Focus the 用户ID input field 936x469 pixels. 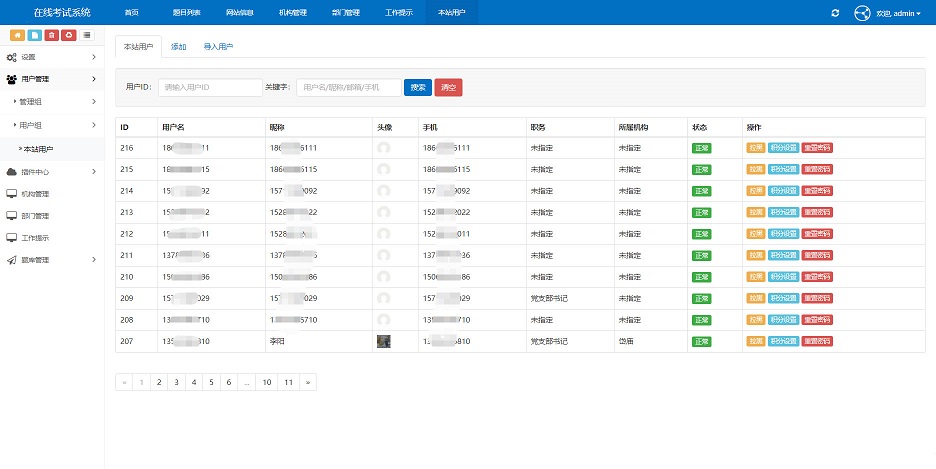210,87
